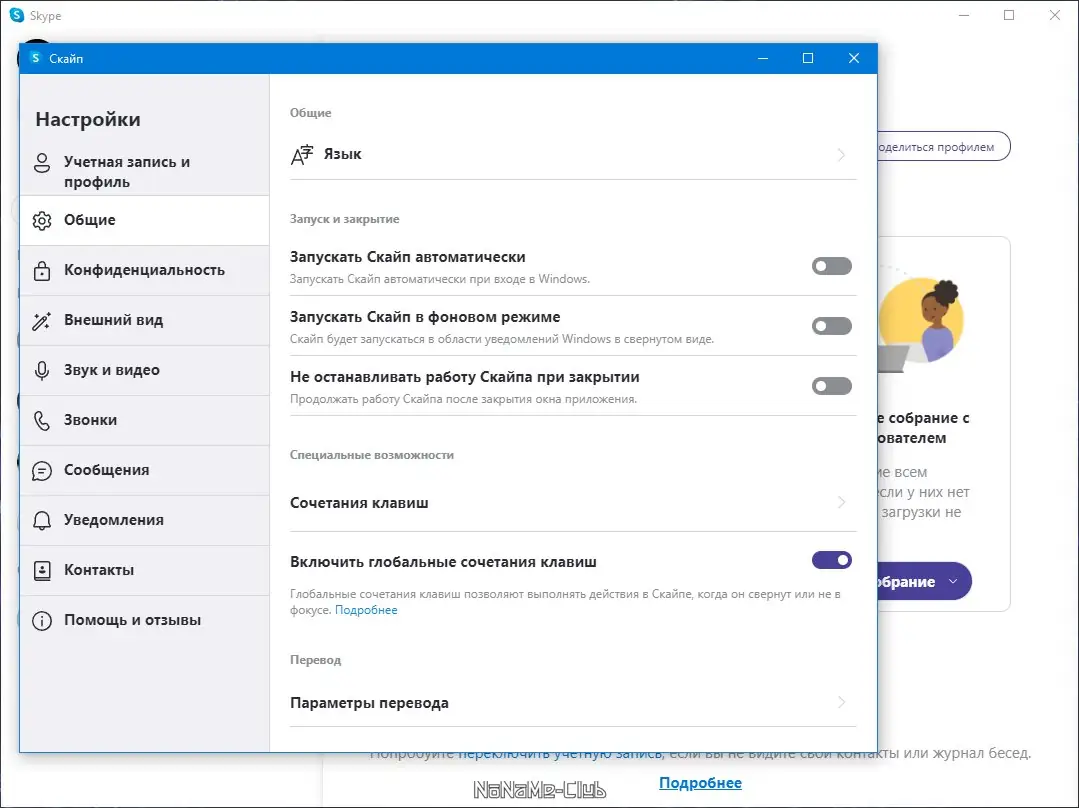The height and width of the screenshot is (808, 1079).
Task: Switch to Конфиденциальность settings
Action: coord(145,270)
